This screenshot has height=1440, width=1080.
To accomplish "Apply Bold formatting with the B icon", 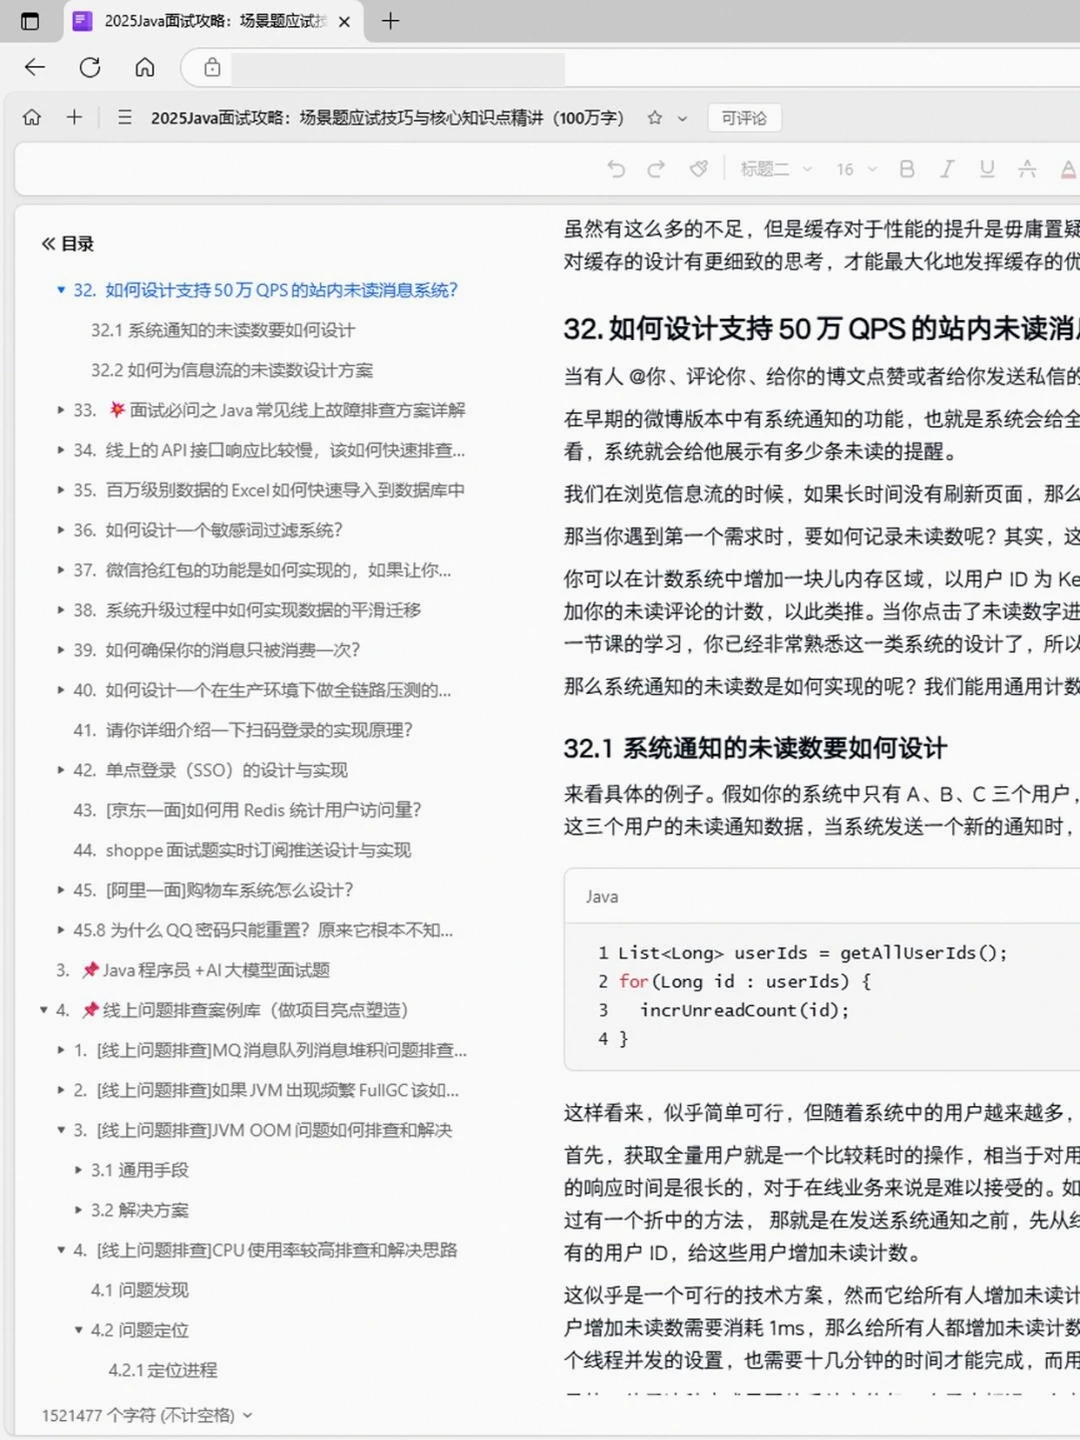I will pos(906,169).
